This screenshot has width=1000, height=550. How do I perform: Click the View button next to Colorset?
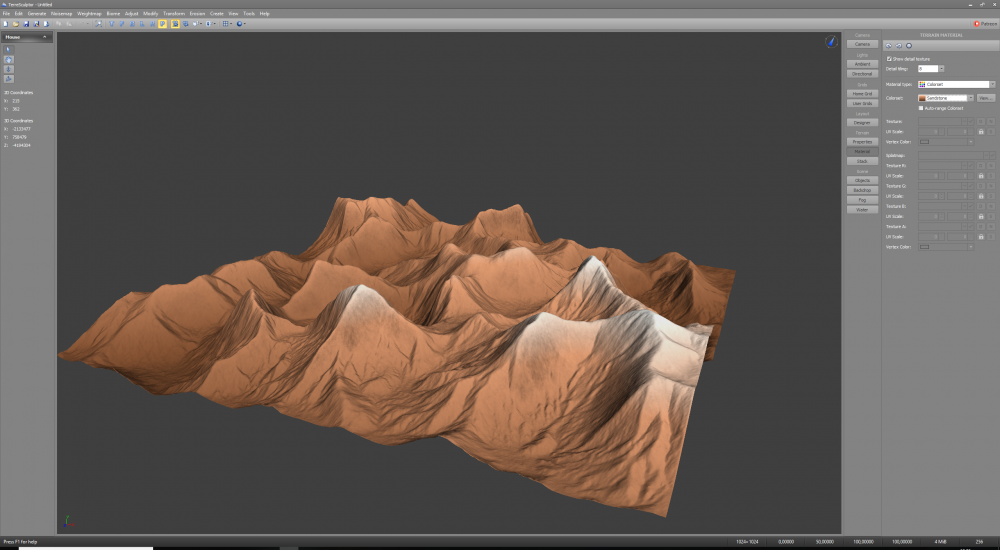(985, 98)
